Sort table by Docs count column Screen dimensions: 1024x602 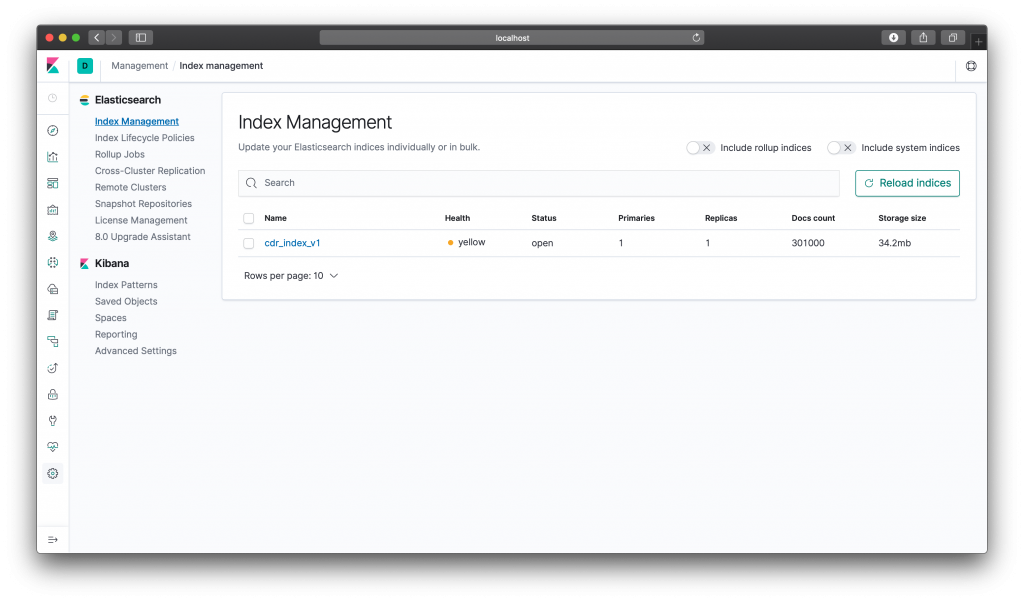(813, 218)
